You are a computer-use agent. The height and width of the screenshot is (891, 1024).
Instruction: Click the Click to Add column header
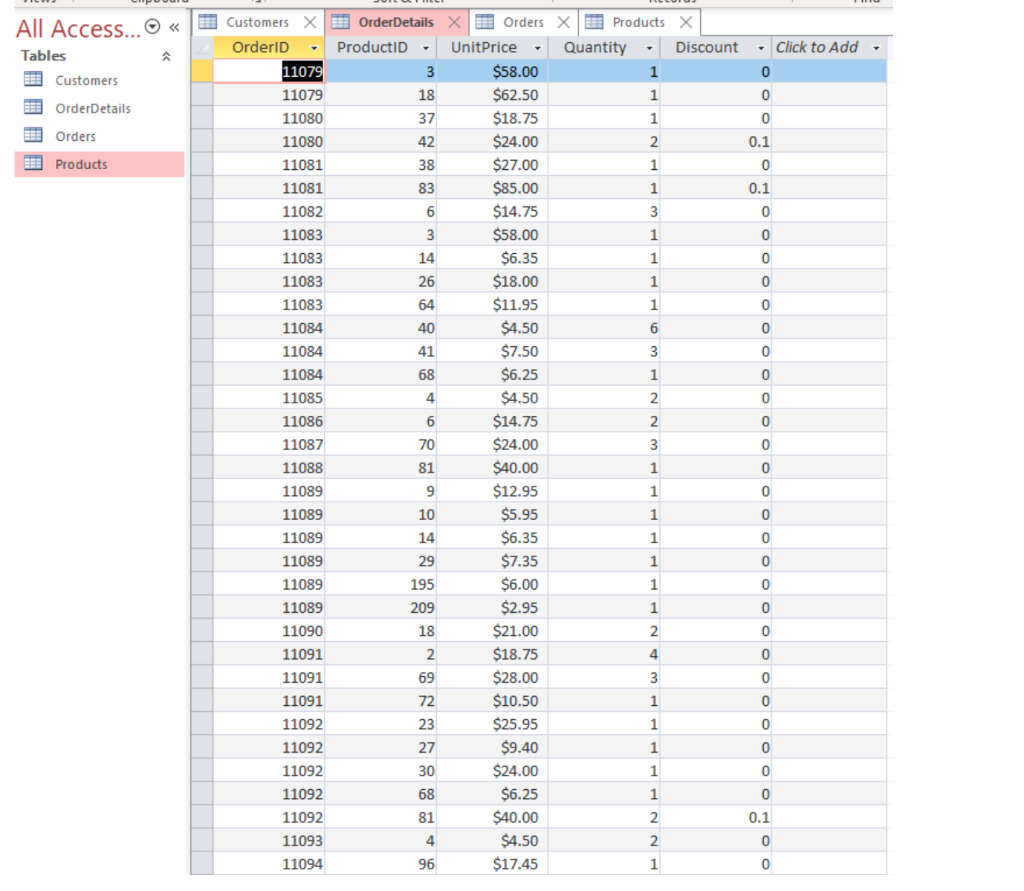pos(817,48)
